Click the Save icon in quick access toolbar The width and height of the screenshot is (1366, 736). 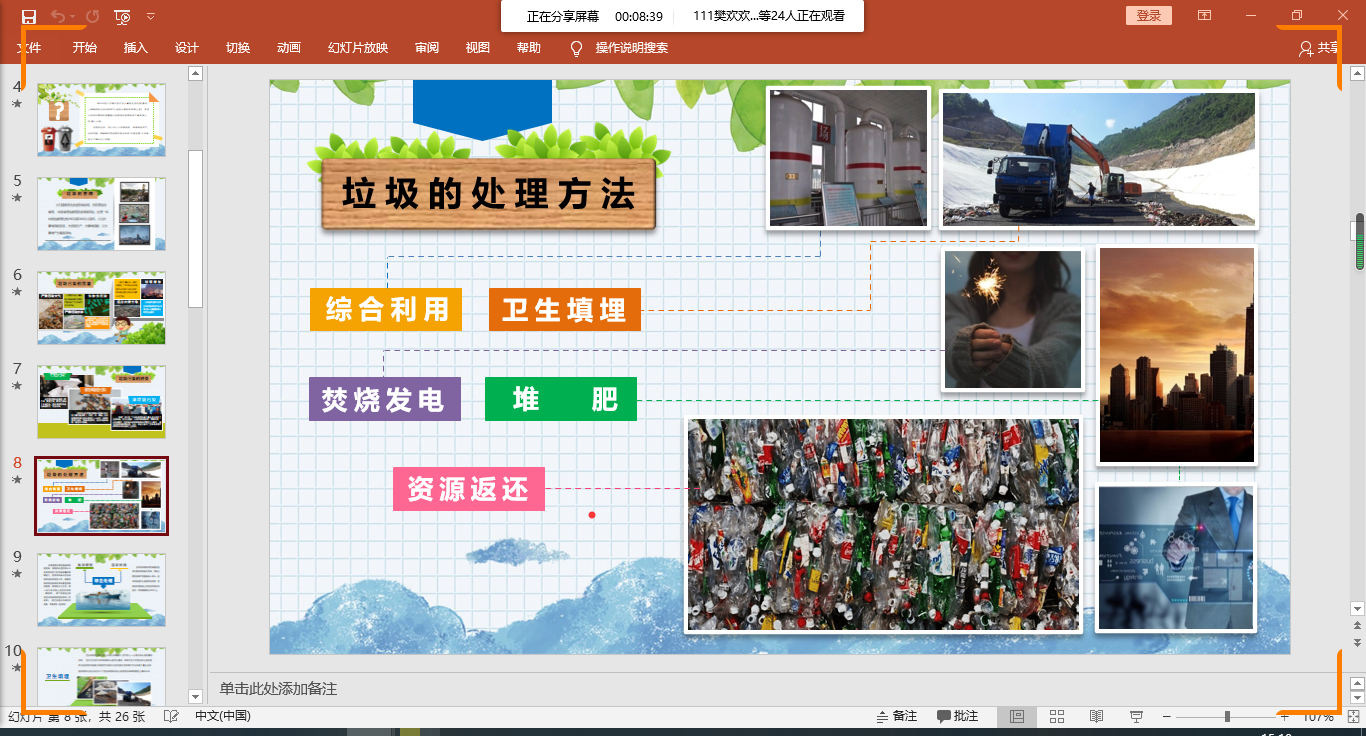click(x=29, y=16)
